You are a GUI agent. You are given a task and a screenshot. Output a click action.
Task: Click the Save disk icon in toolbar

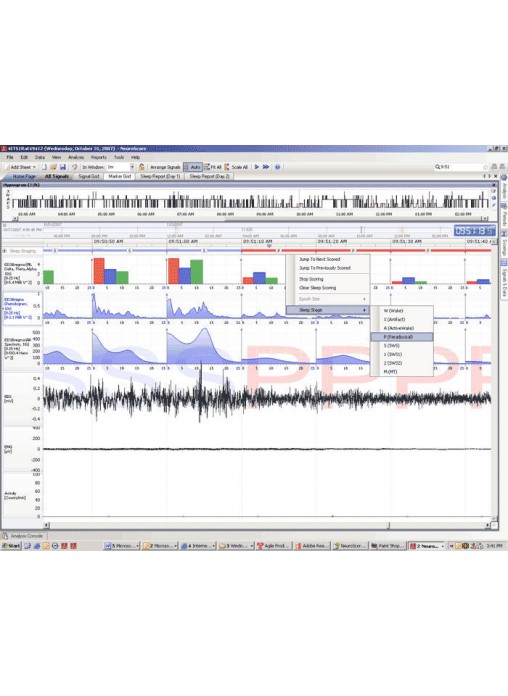63,167
